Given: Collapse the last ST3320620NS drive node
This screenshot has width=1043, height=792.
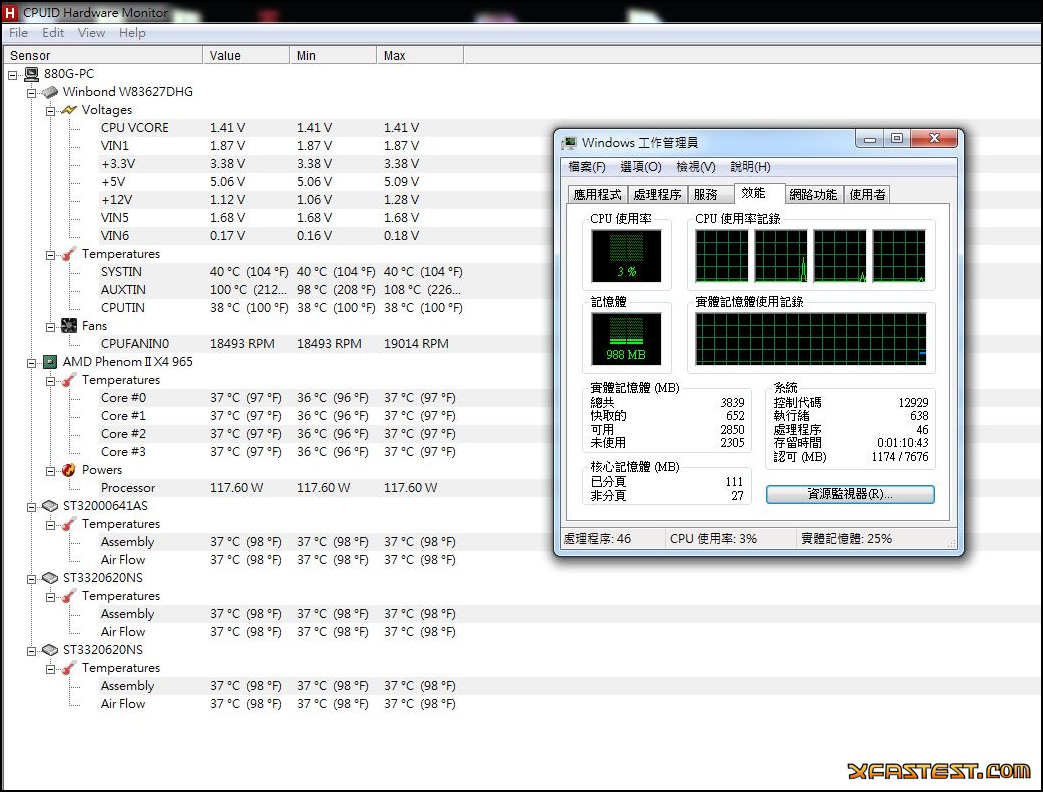Looking at the screenshot, I should tap(31, 650).
